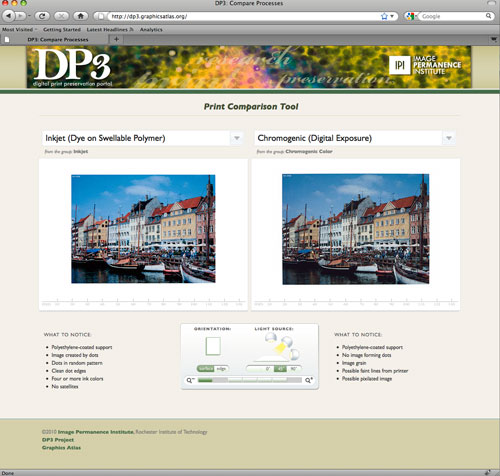
Task: Click the DP3 logo in banner
Action: (72, 67)
